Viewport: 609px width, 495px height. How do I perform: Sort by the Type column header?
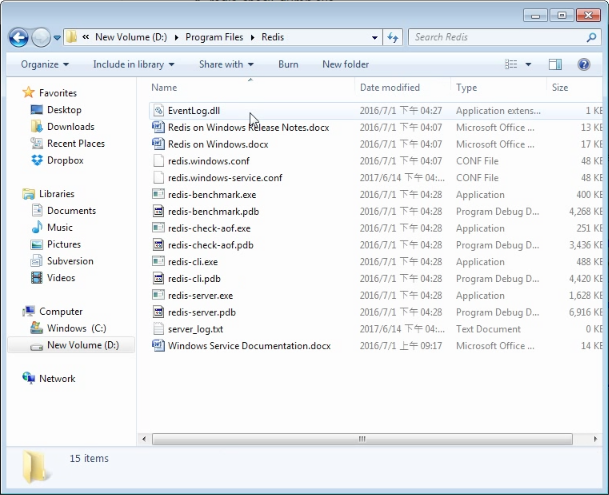click(466, 88)
